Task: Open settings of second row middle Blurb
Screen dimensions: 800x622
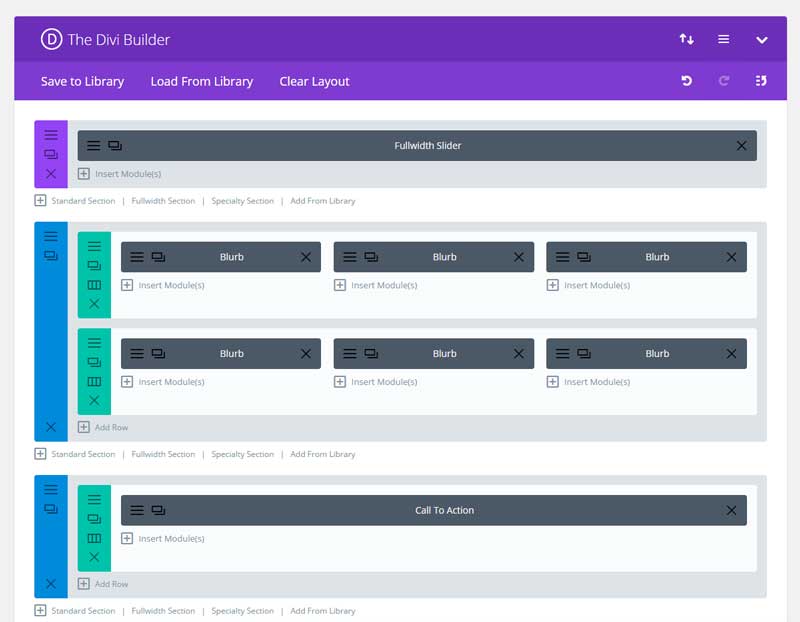Action: [349, 353]
